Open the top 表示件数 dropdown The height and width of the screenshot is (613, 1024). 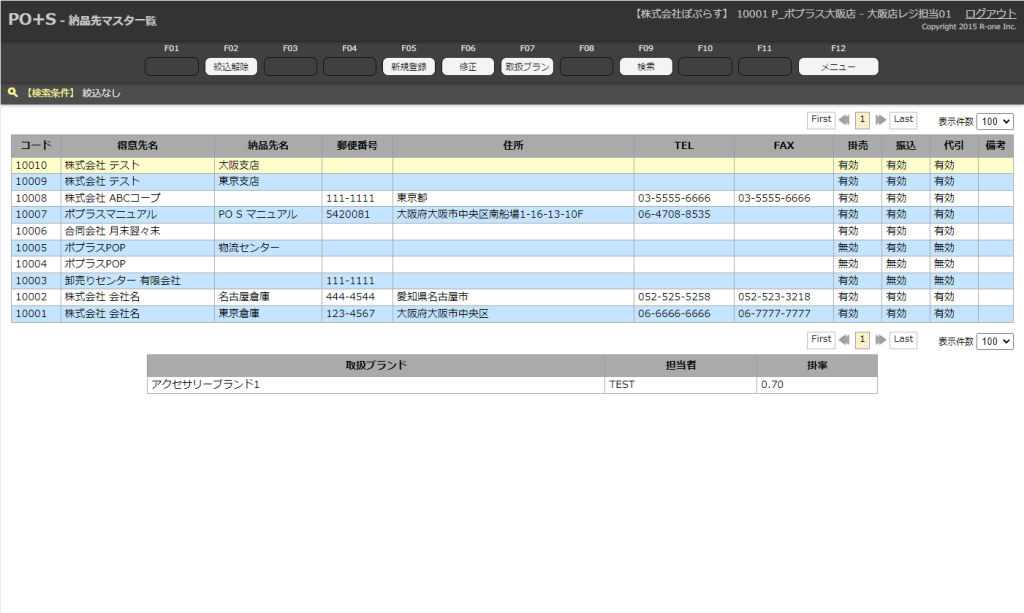coord(995,121)
